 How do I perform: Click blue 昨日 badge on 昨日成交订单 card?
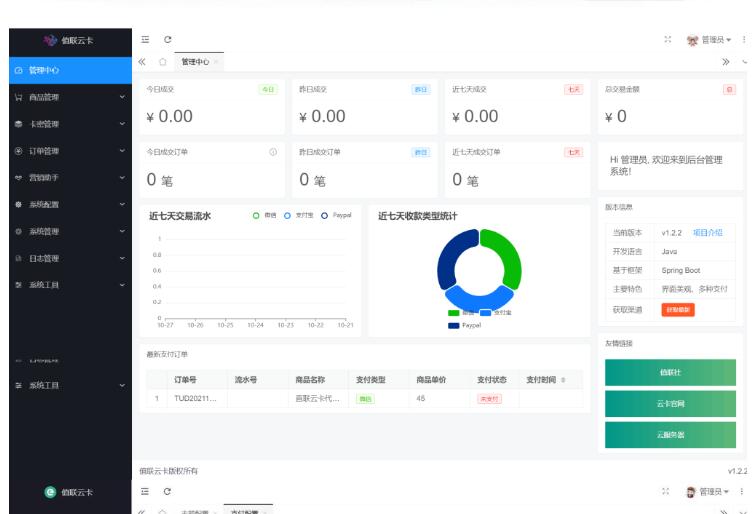421,152
